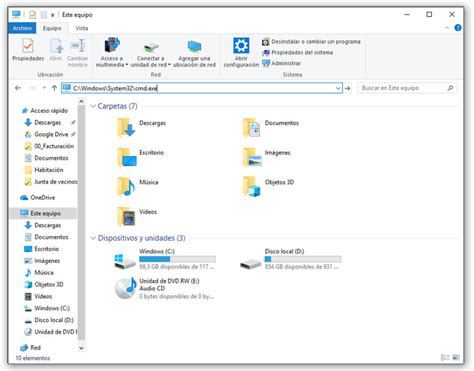
Task: Click Disco local (D:) storage usage bar
Action: coord(303,259)
